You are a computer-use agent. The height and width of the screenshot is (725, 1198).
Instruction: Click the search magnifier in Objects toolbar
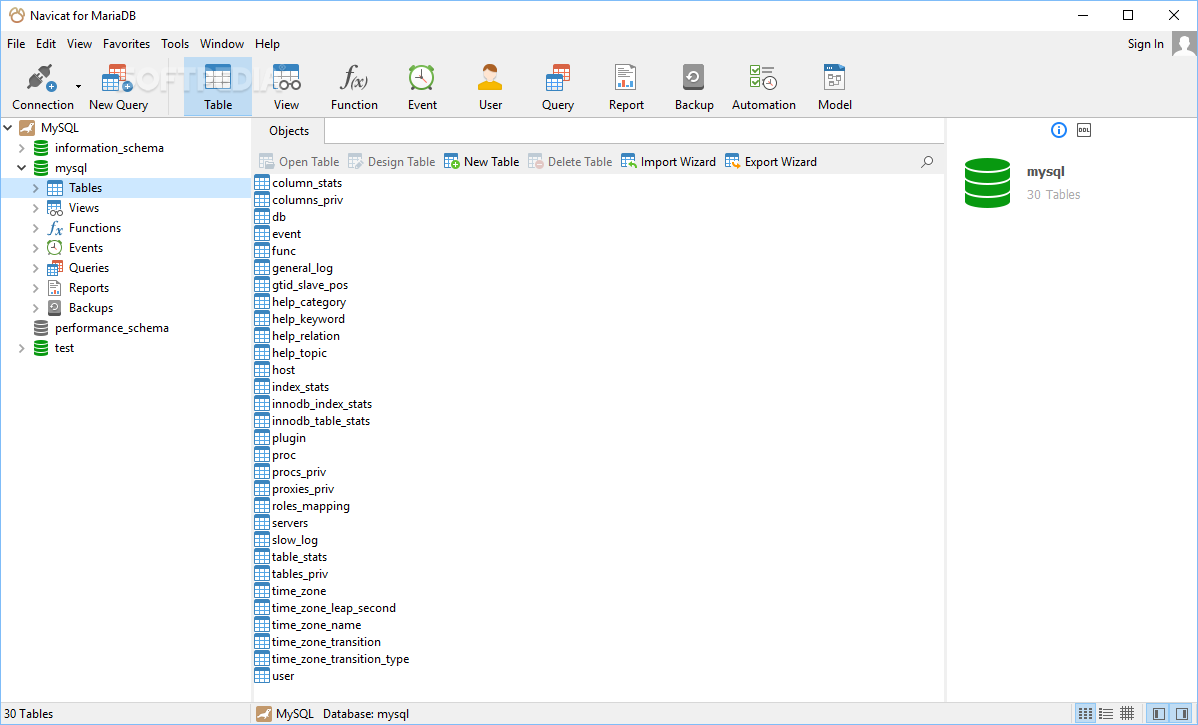pos(927,161)
